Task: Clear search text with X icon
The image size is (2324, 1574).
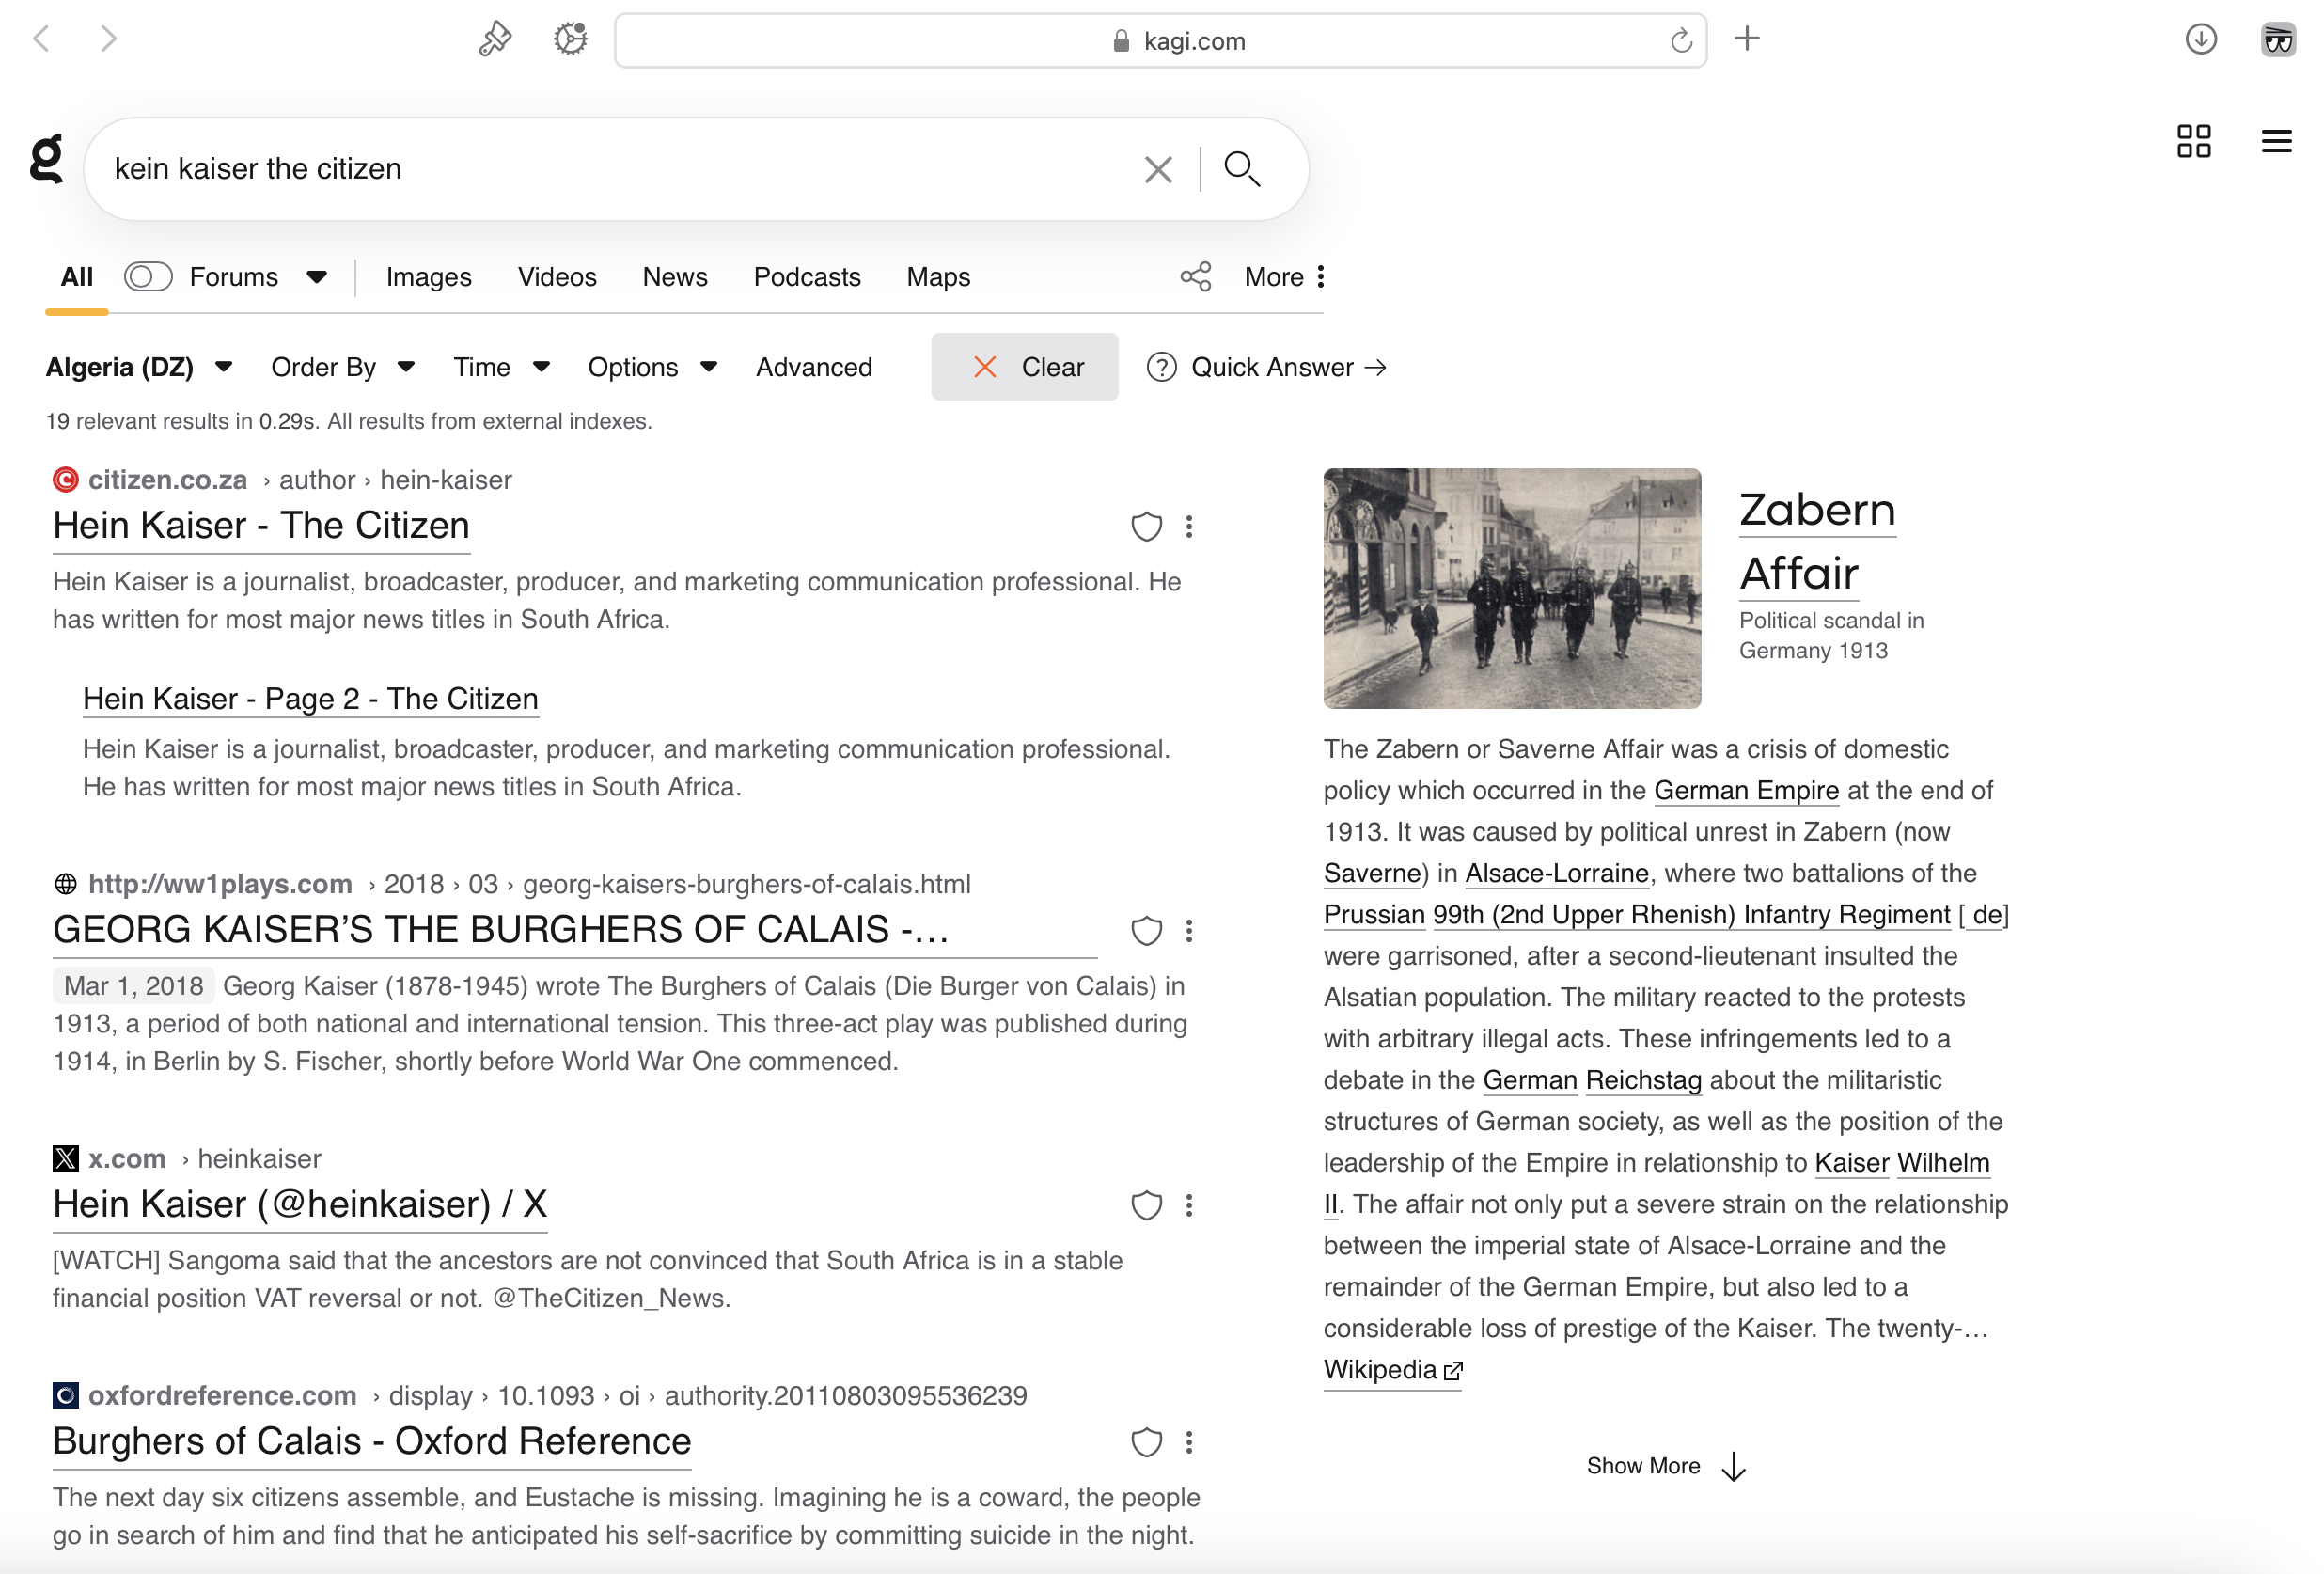Action: [x=1157, y=169]
